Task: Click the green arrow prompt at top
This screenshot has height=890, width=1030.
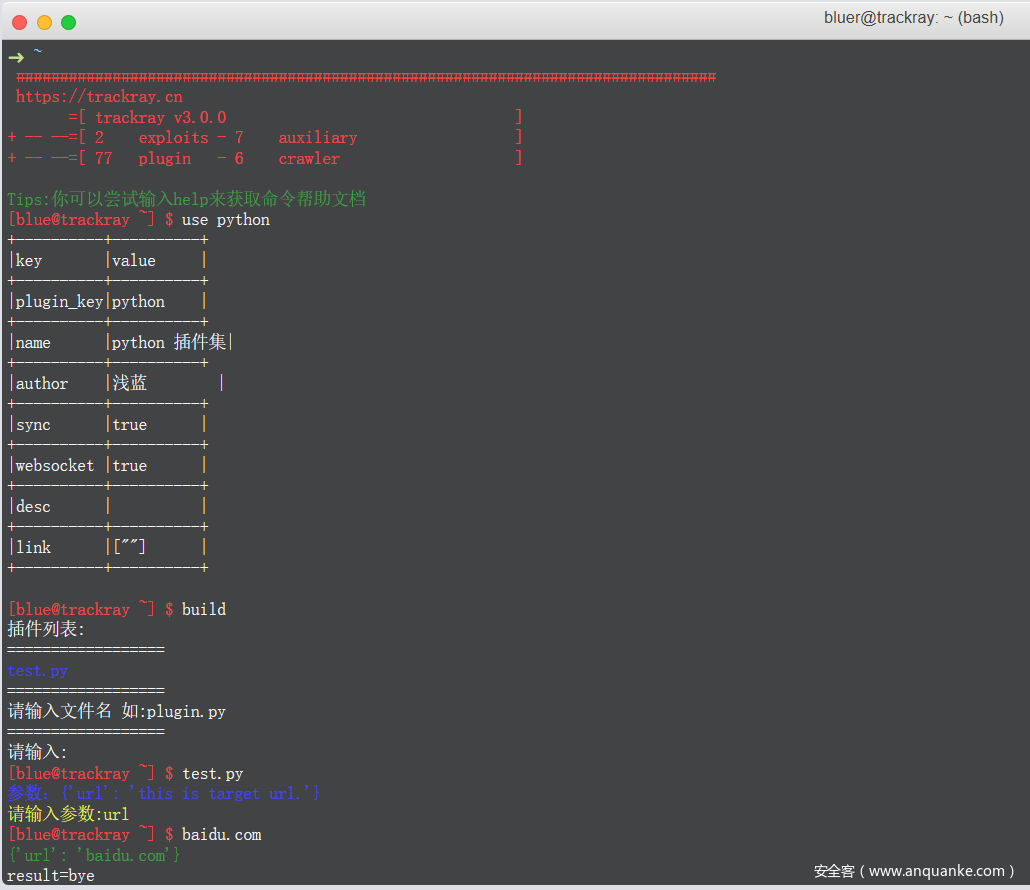Action: (x=16, y=56)
